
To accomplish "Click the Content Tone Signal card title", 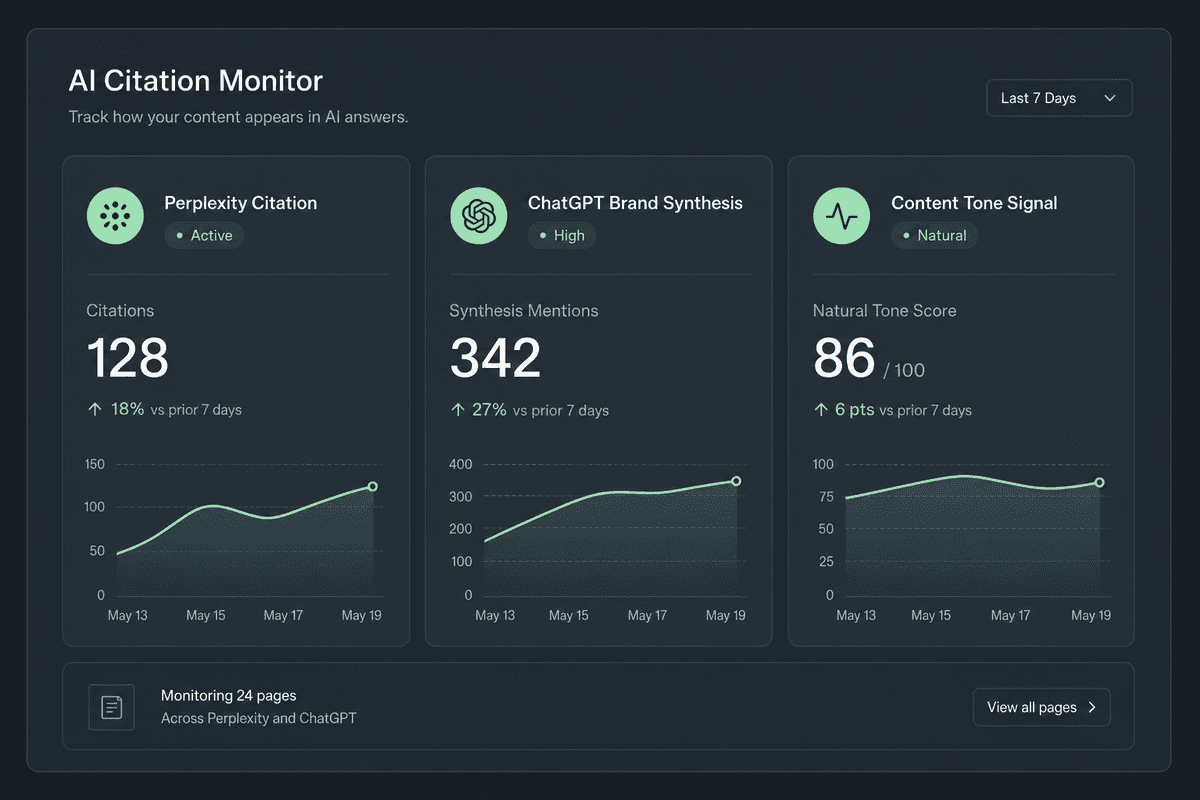I will point(974,203).
